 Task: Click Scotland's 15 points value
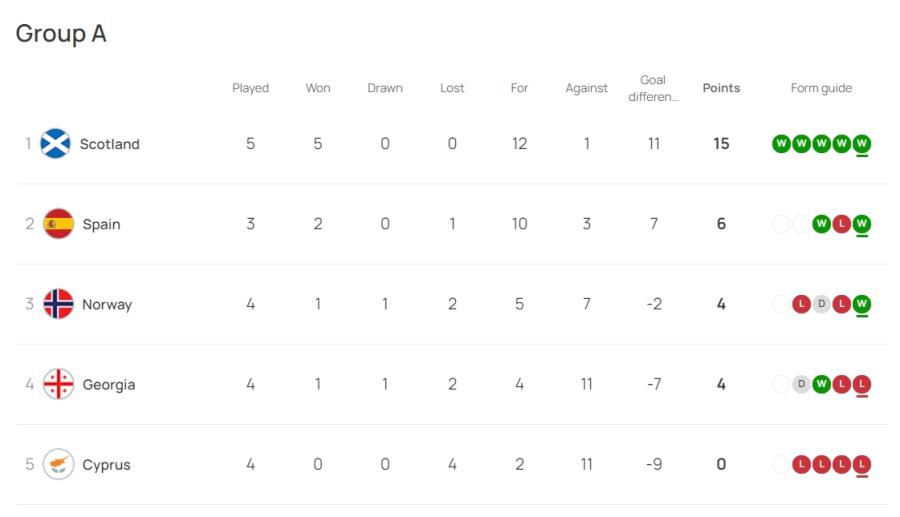pos(721,143)
